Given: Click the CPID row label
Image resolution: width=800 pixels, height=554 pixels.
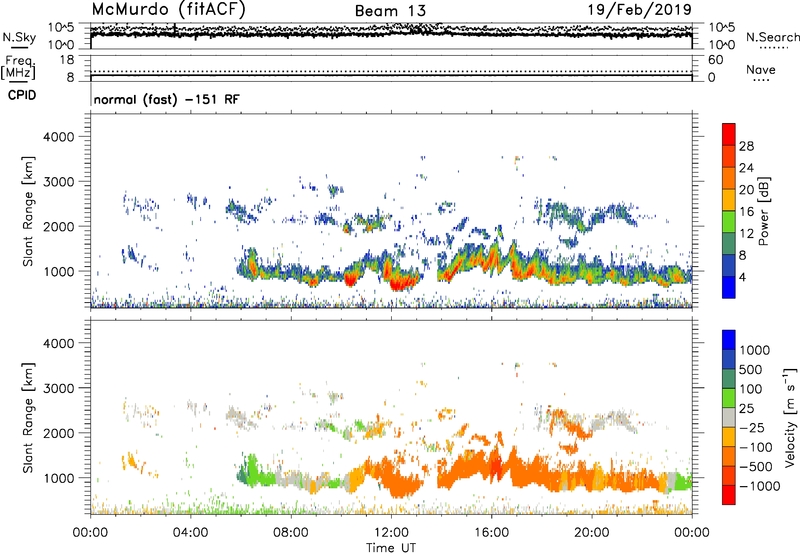Looking at the screenshot, I should point(22,95).
